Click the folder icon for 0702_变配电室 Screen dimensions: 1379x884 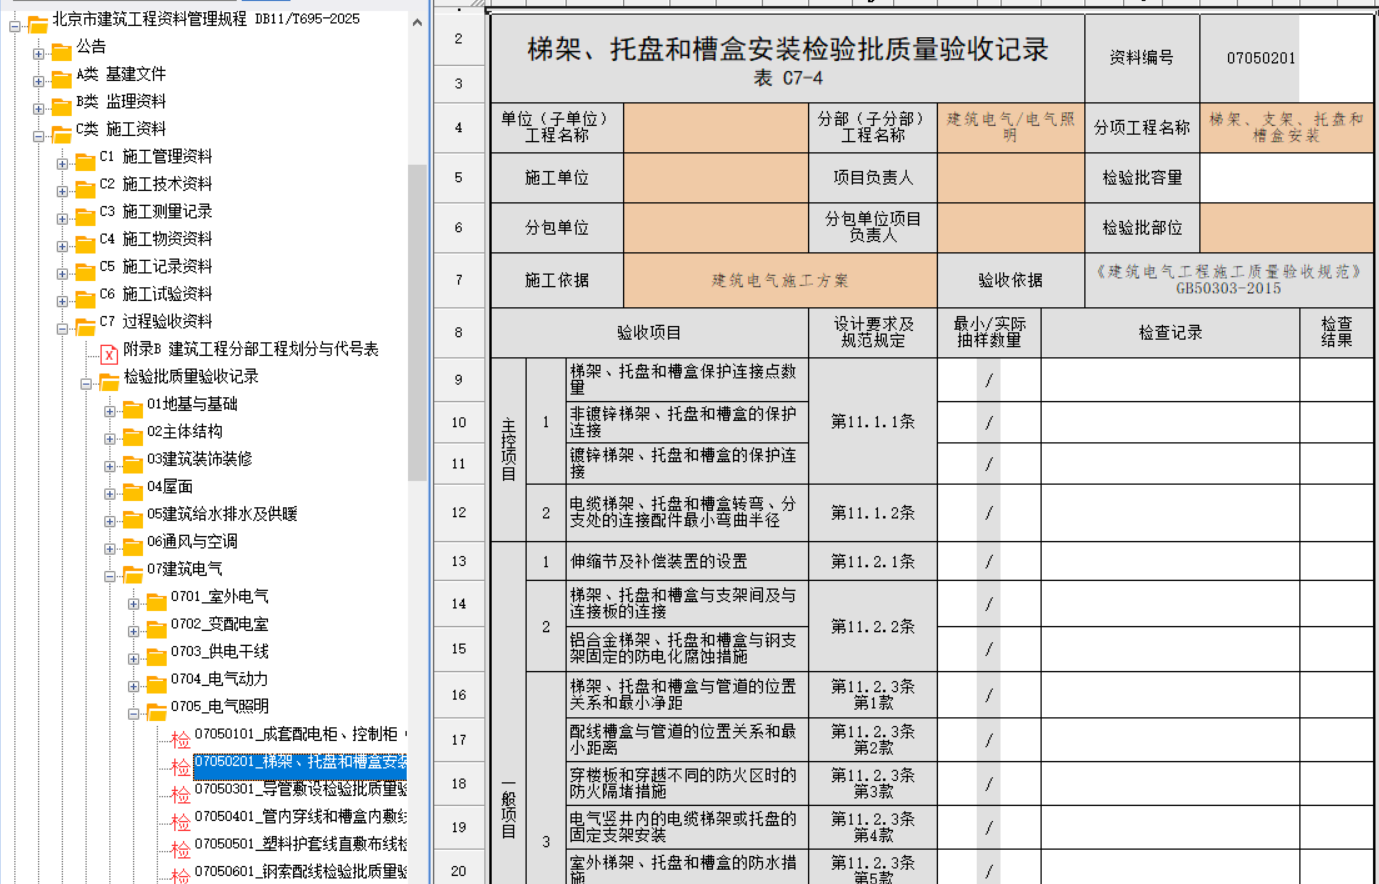tap(156, 628)
